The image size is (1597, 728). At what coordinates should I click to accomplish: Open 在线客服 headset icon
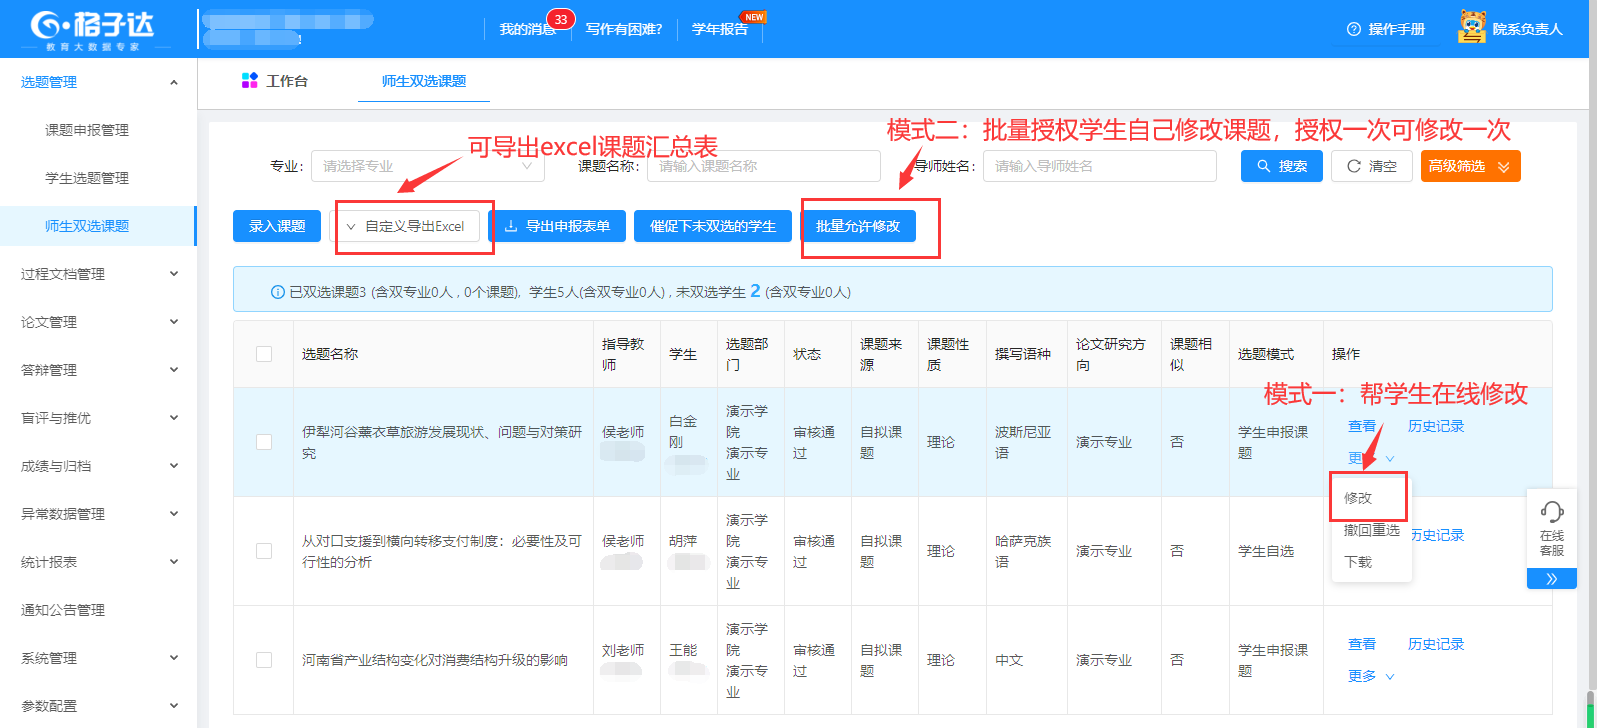click(1551, 513)
